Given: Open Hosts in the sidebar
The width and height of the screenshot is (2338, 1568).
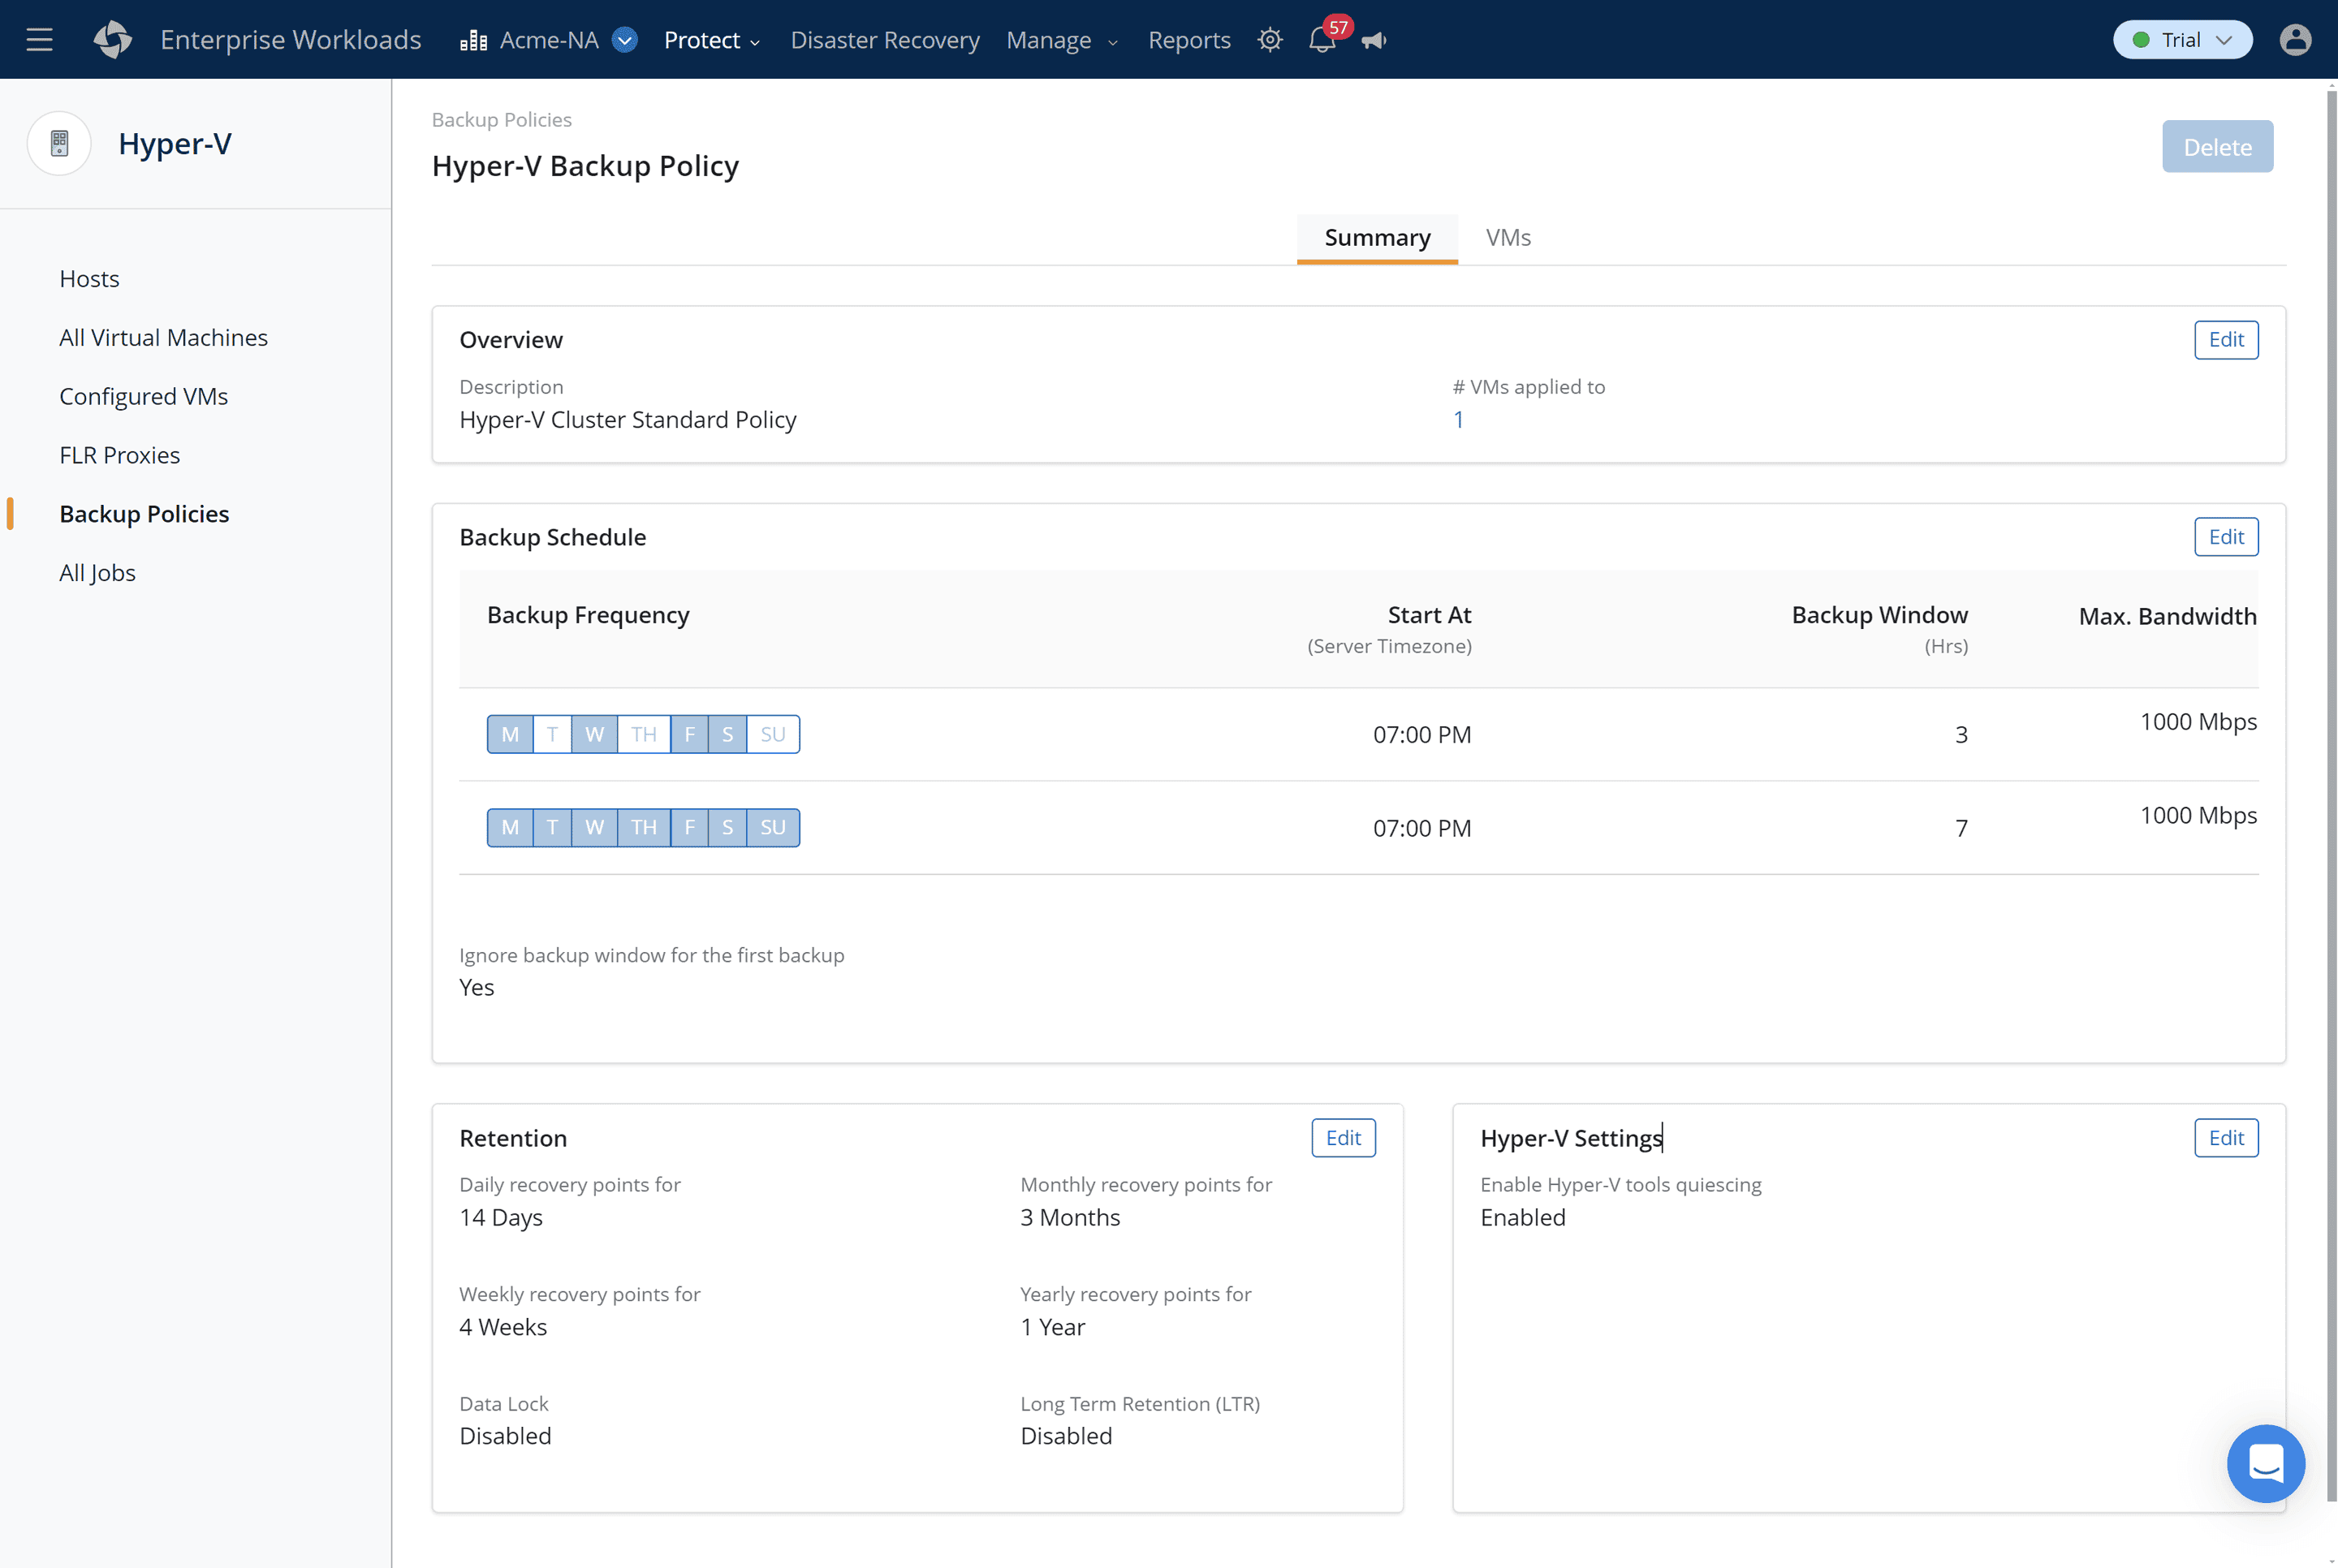Looking at the screenshot, I should point(89,279).
